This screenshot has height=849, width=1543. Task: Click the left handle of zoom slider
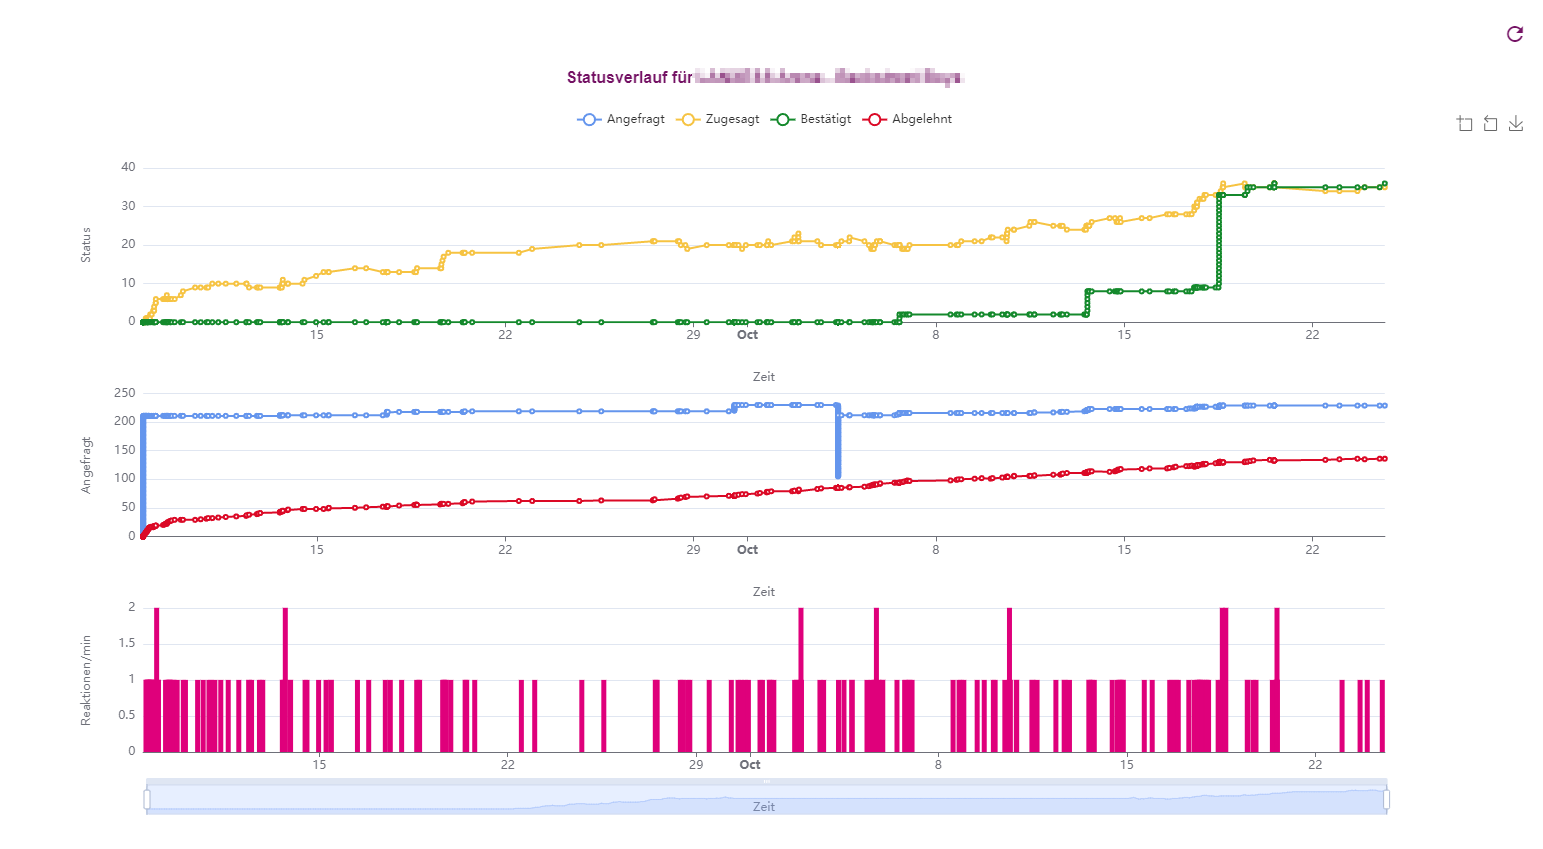(x=147, y=799)
